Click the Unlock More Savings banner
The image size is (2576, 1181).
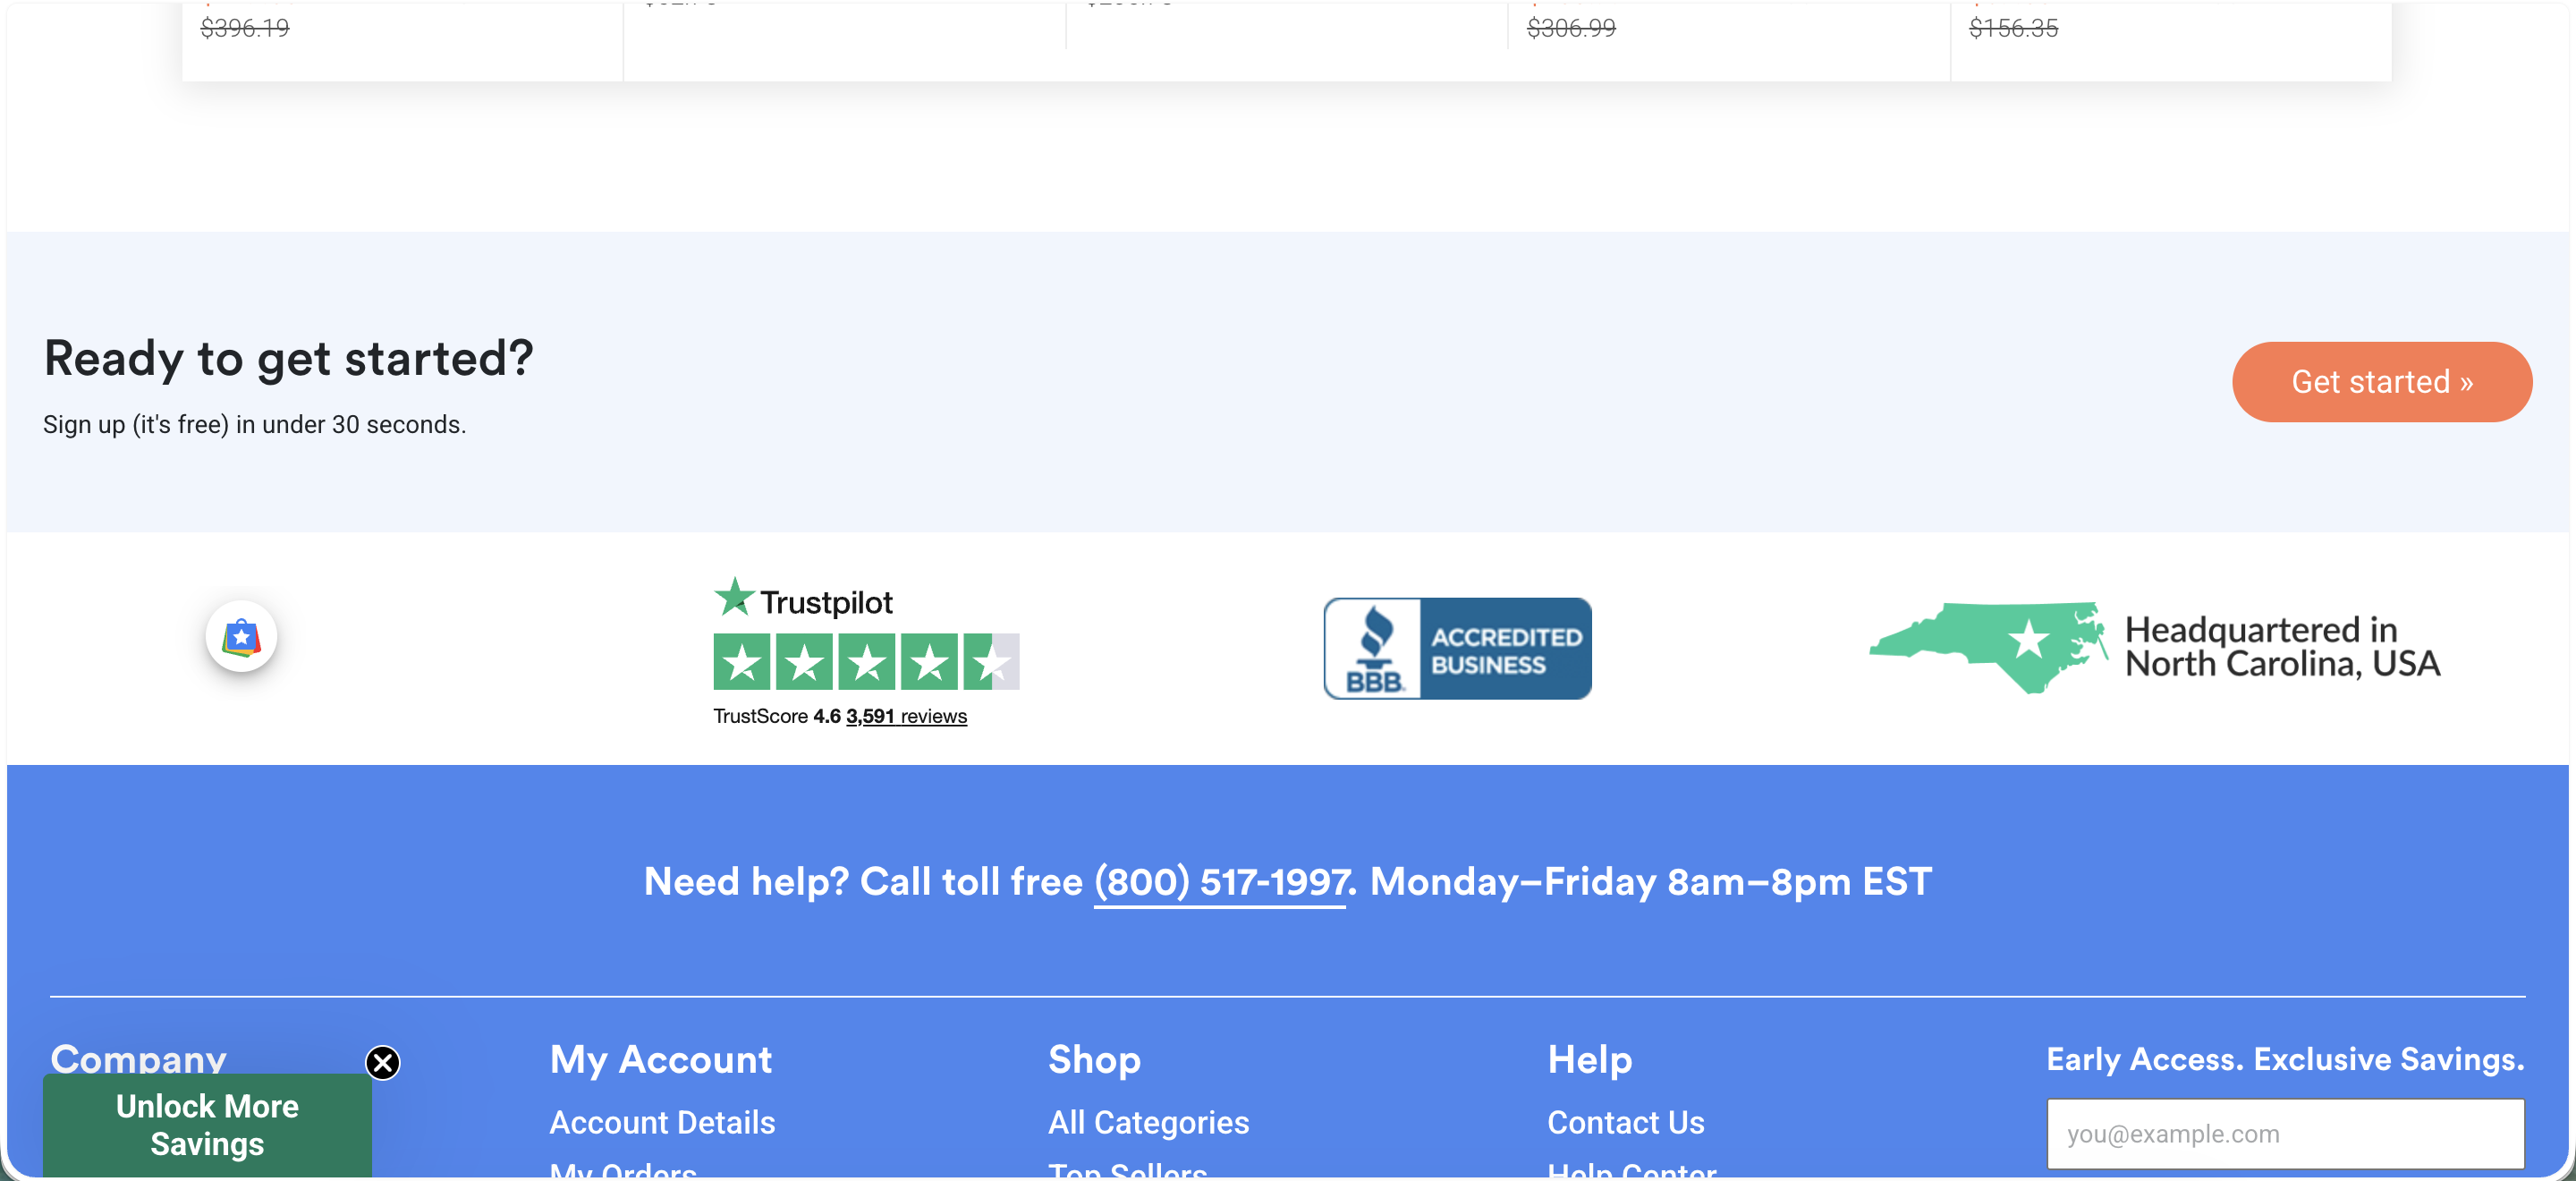pos(207,1125)
